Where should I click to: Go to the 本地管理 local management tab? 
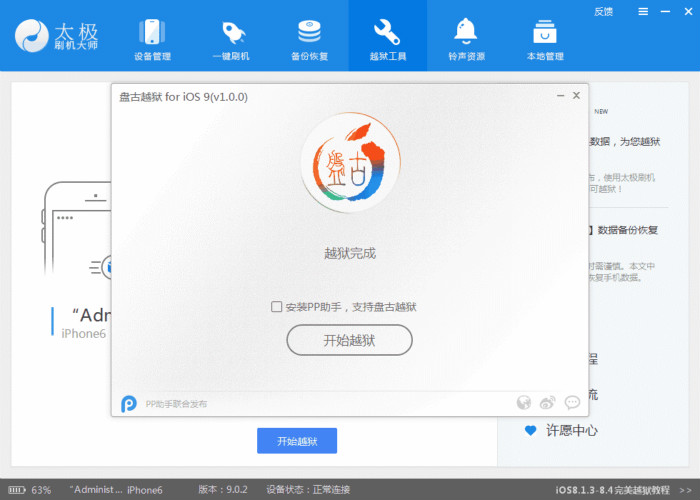pyautogui.click(x=545, y=39)
